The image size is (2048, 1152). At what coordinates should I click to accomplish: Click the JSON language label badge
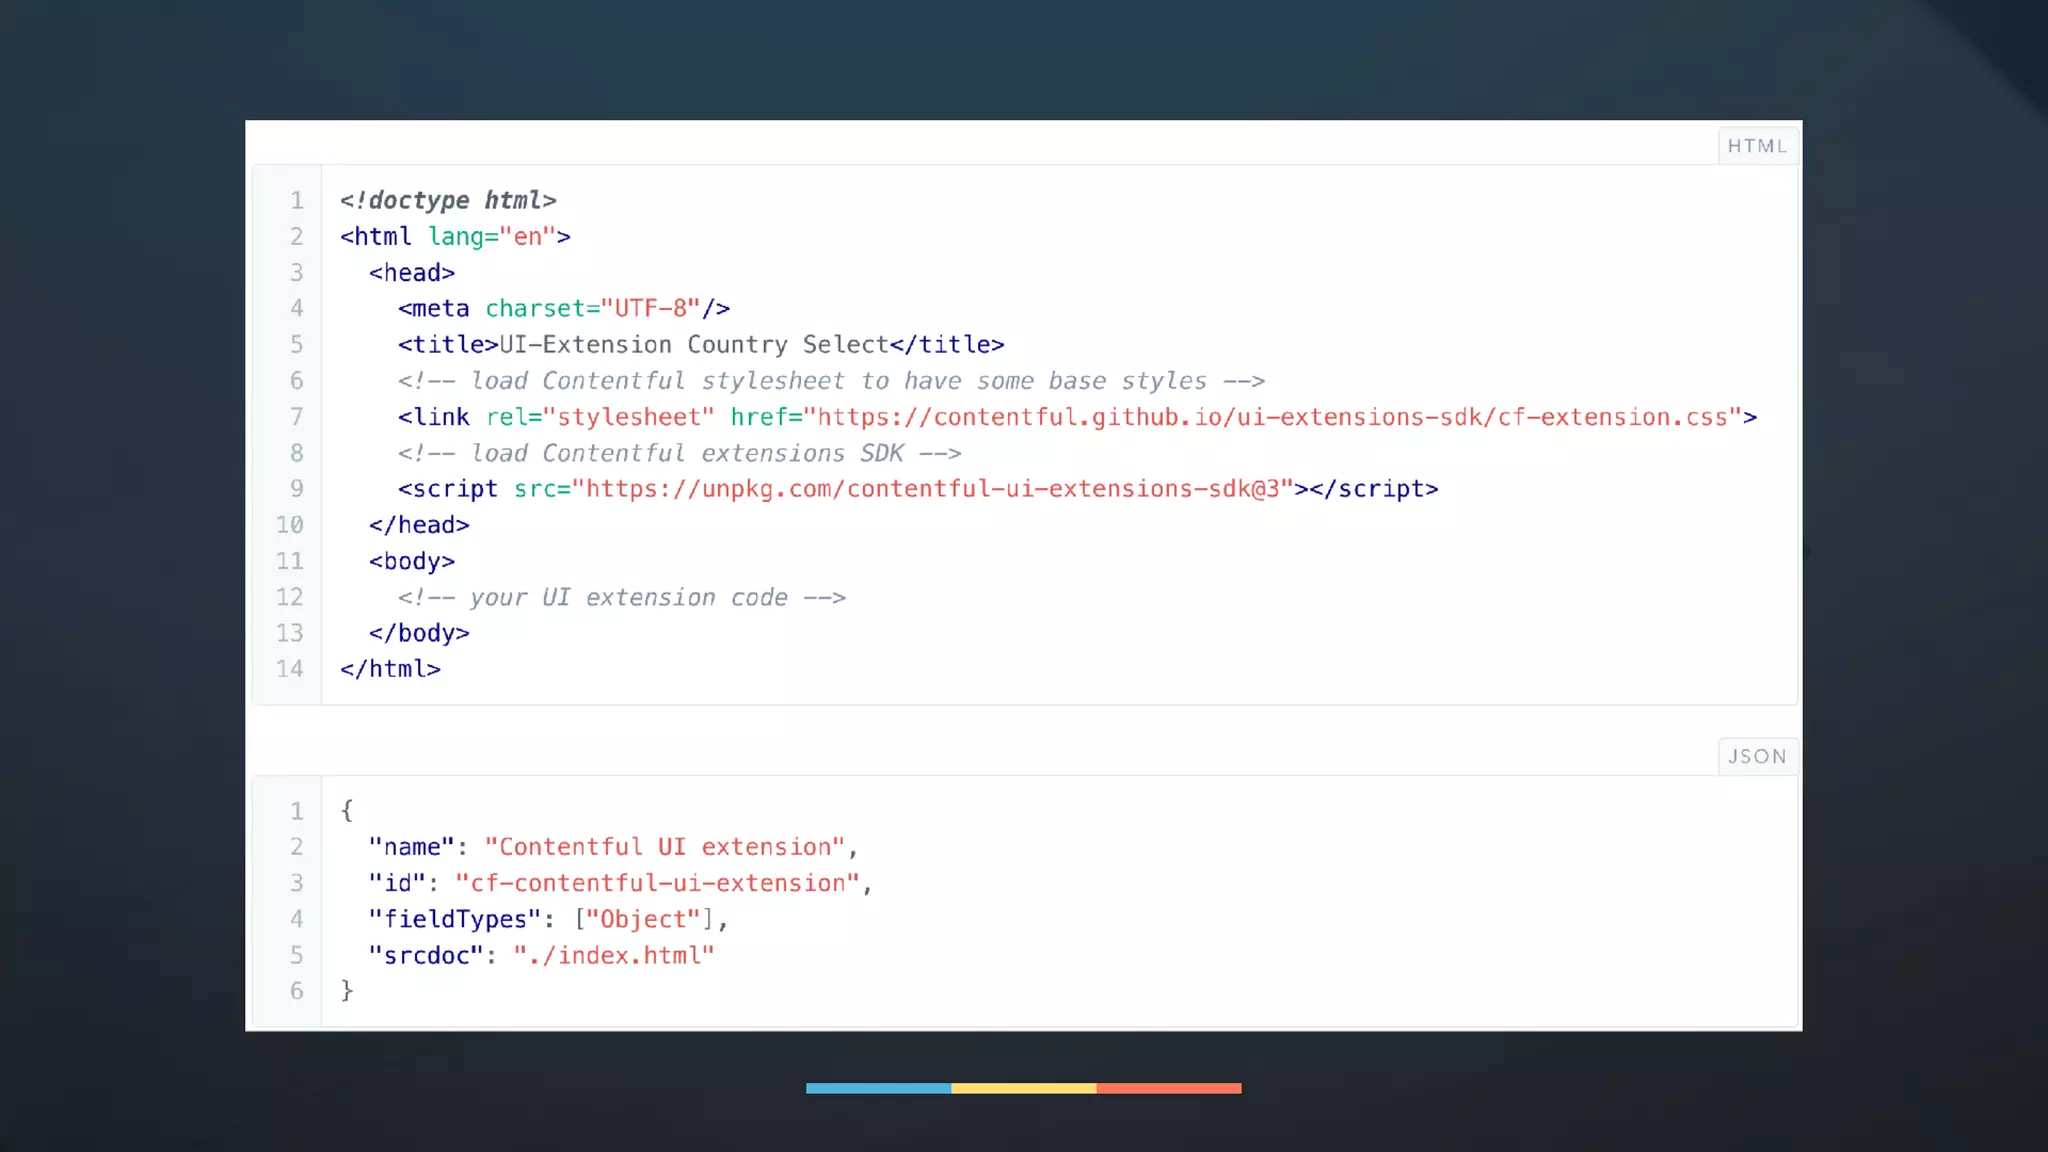click(x=1757, y=757)
